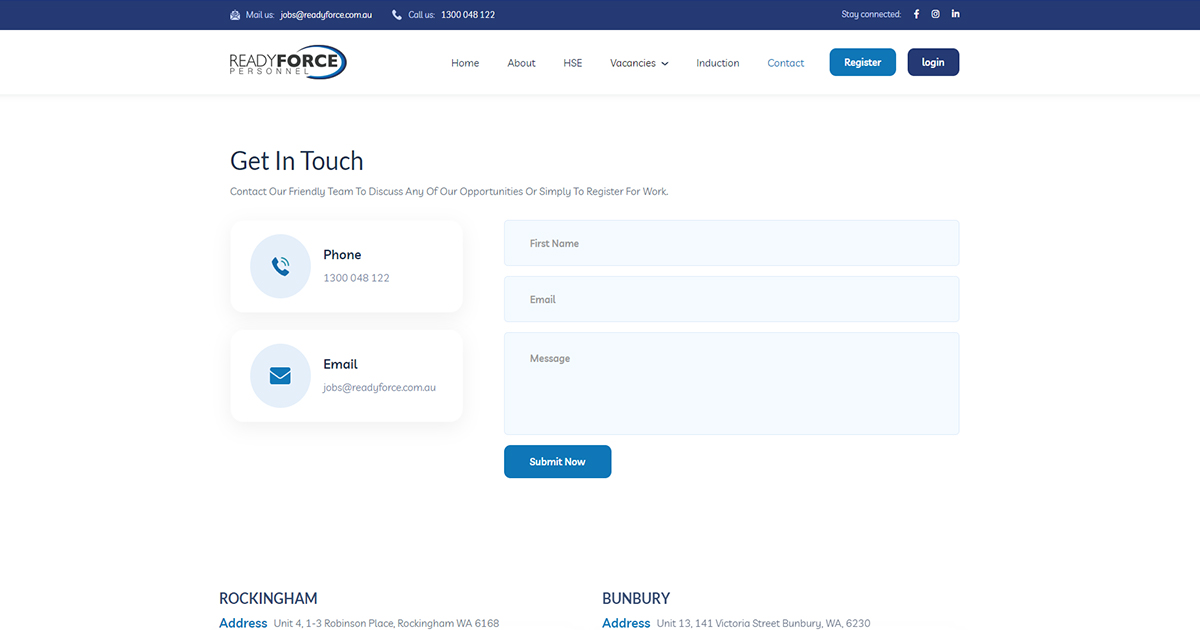This screenshot has width=1200, height=630.
Task: Click the phone icon beside 'Call us'
Action: click(x=397, y=15)
